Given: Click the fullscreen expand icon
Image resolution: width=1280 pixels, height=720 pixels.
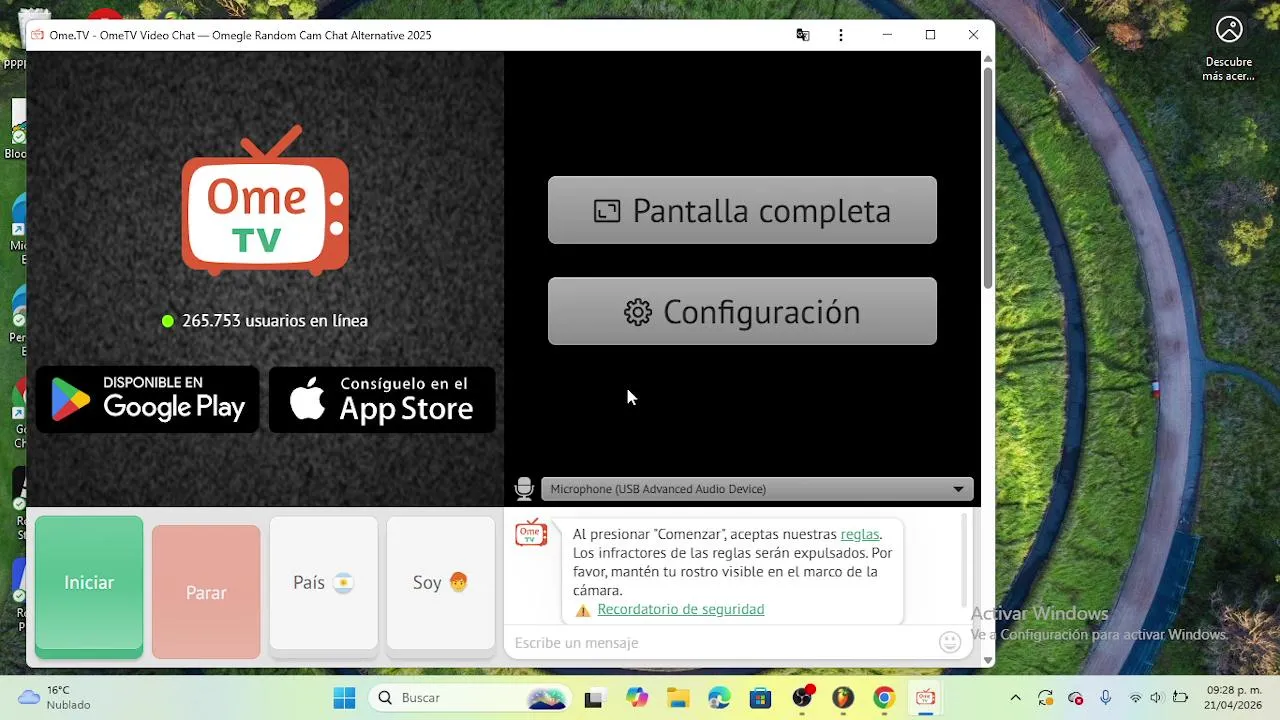Looking at the screenshot, I should click(x=607, y=211).
